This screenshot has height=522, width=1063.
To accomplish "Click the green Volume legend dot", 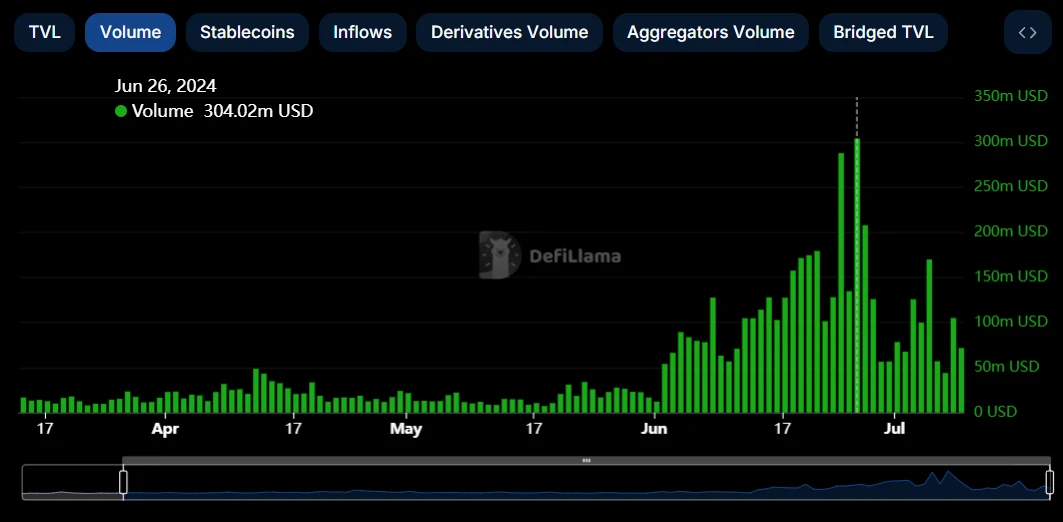I will click(121, 111).
